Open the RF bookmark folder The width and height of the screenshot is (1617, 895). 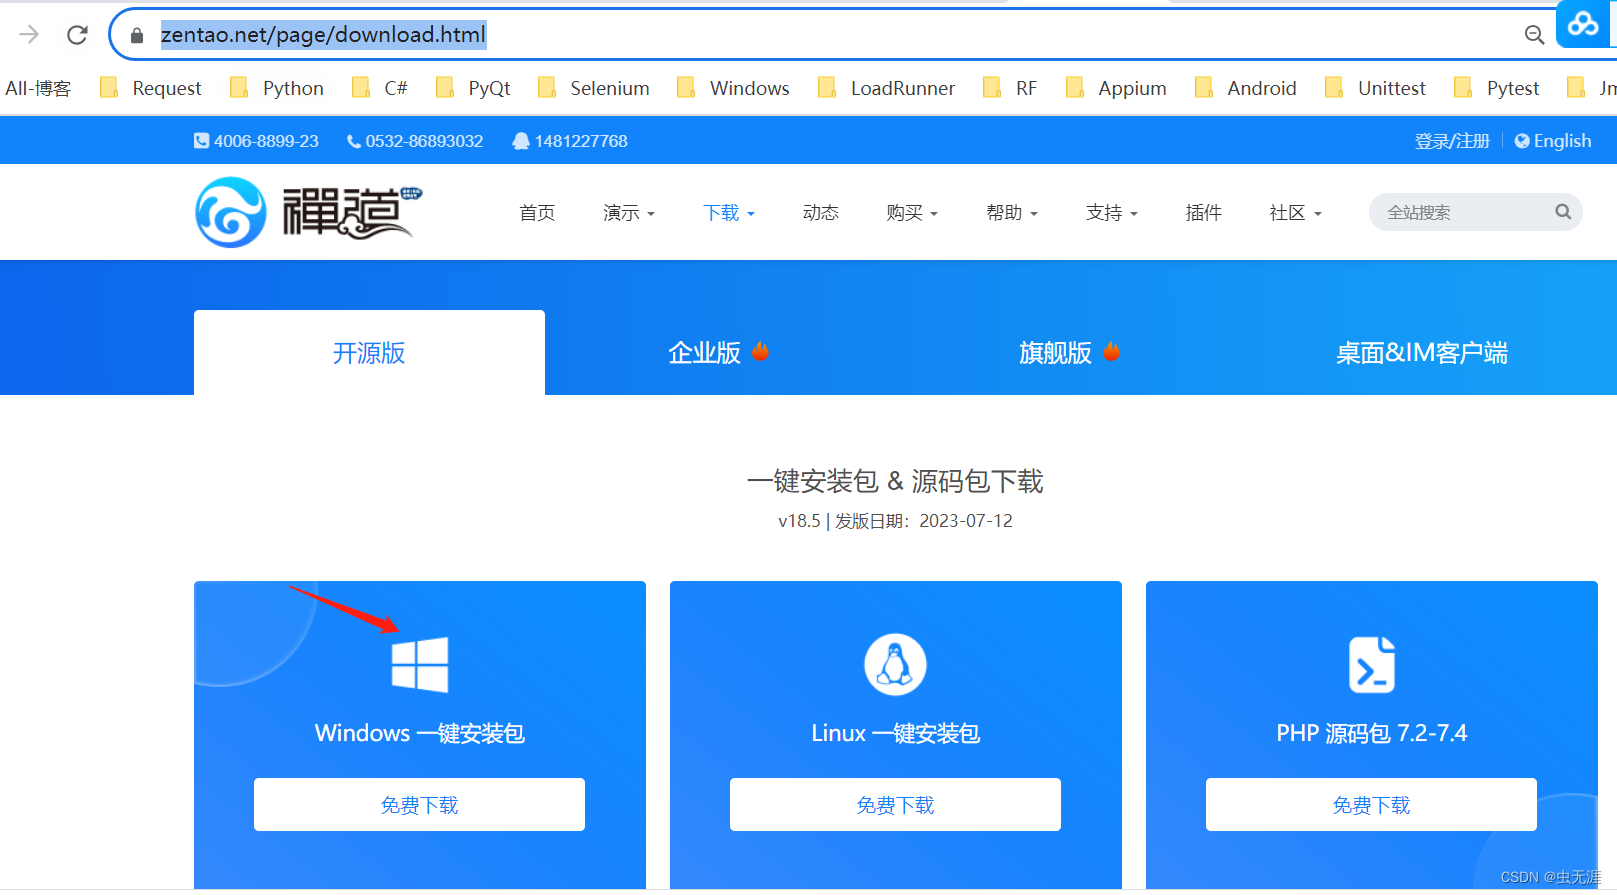(x=1010, y=88)
